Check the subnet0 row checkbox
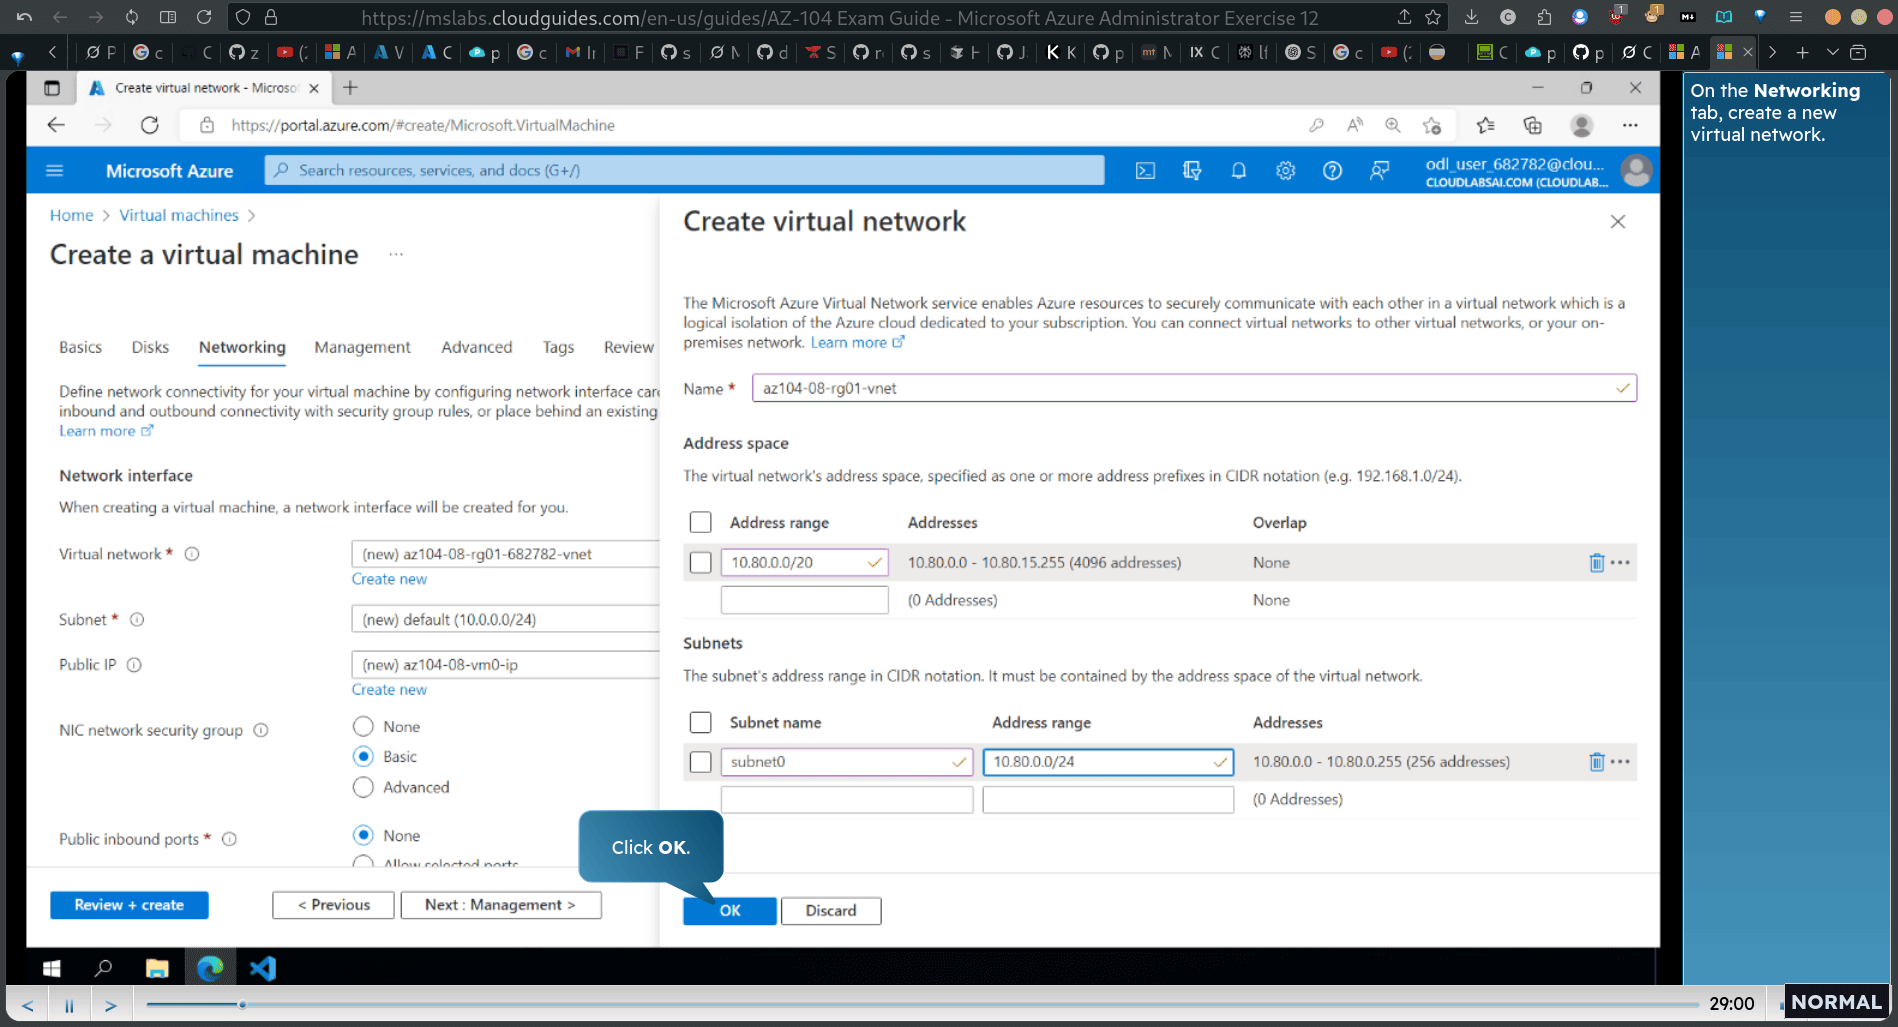This screenshot has height=1027, width=1898. [x=701, y=762]
